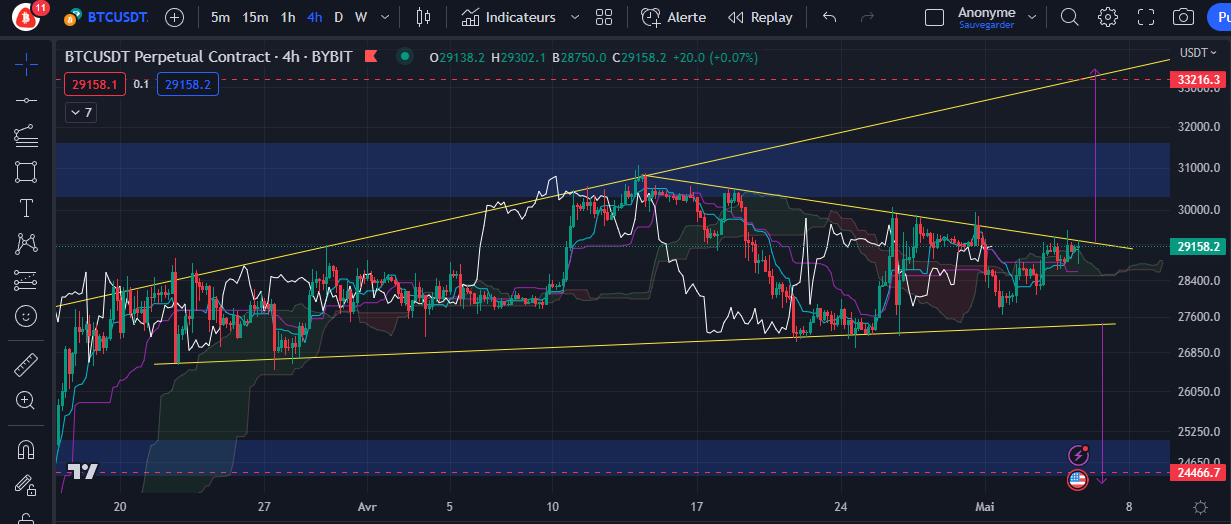This screenshot has width=1231, height=524.
Task: Expand favorite indicators chevron next to Indicateurs
Action: (x=575, y=17)
